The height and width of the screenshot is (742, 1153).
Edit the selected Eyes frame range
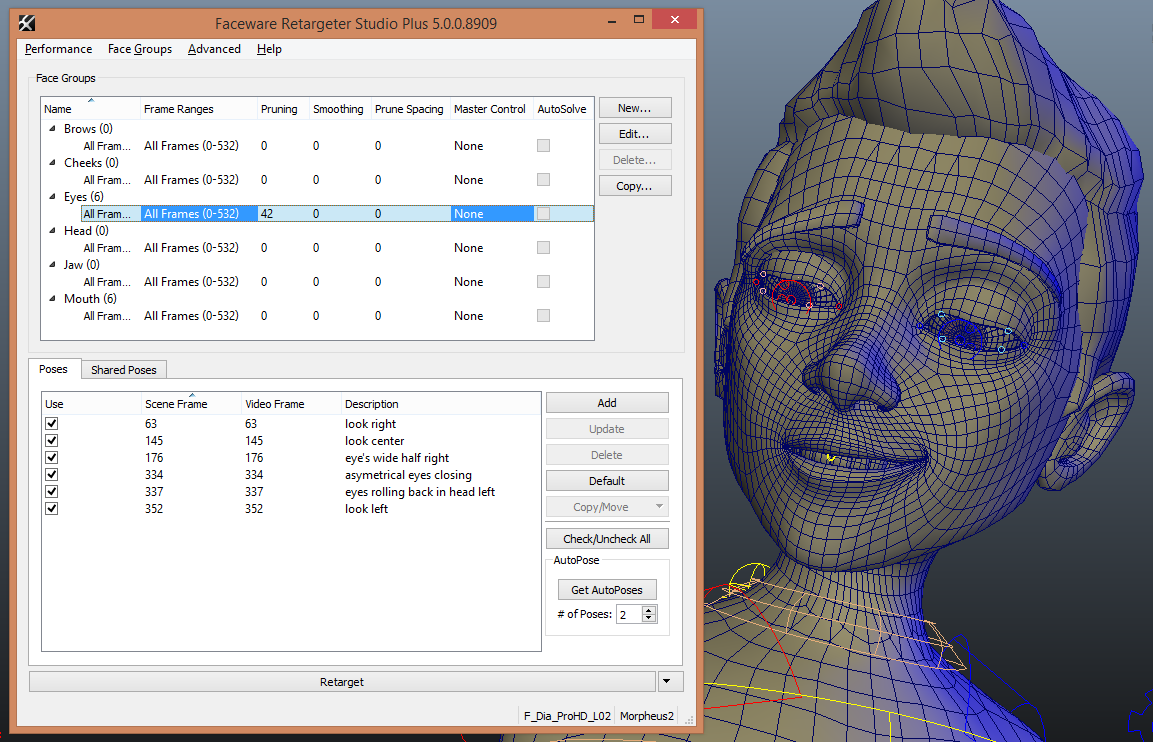click(x=634, y=133)
